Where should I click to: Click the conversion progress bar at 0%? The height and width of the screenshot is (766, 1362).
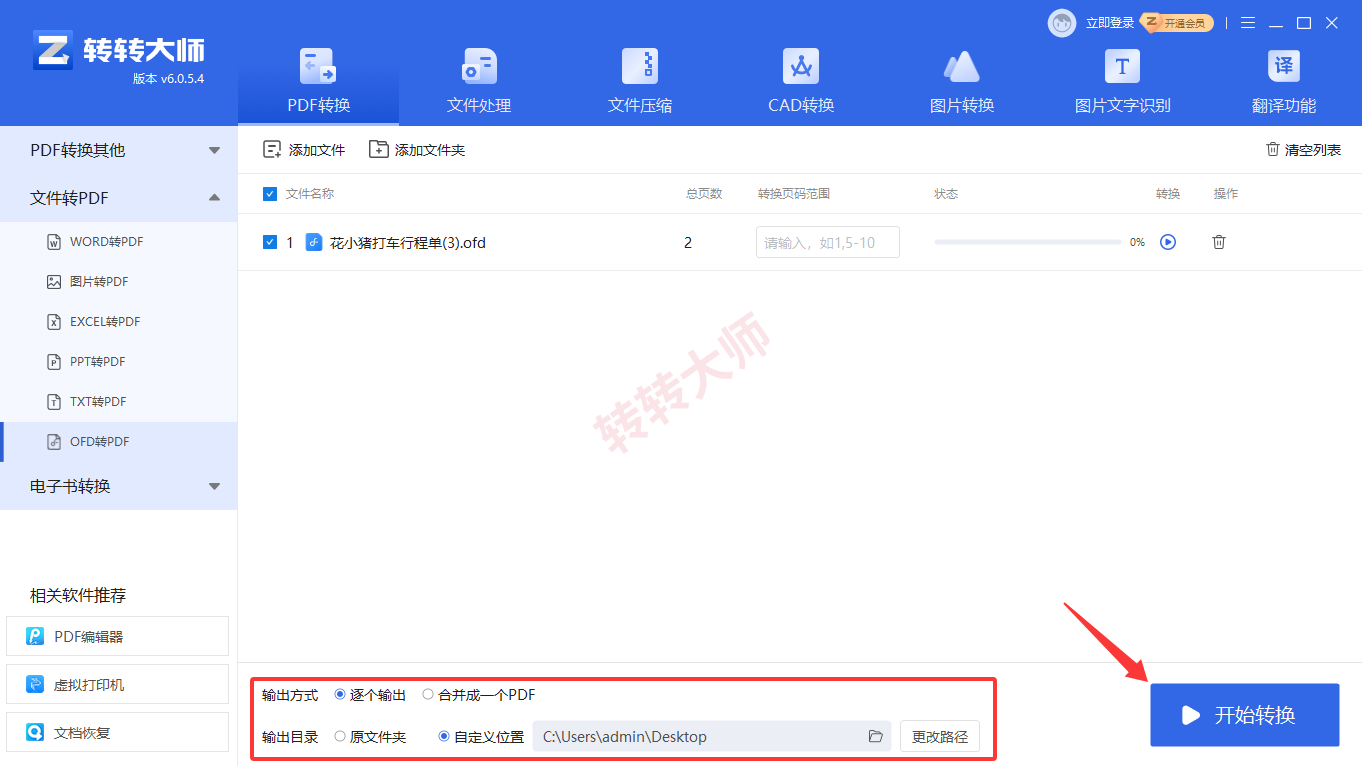1028,242
